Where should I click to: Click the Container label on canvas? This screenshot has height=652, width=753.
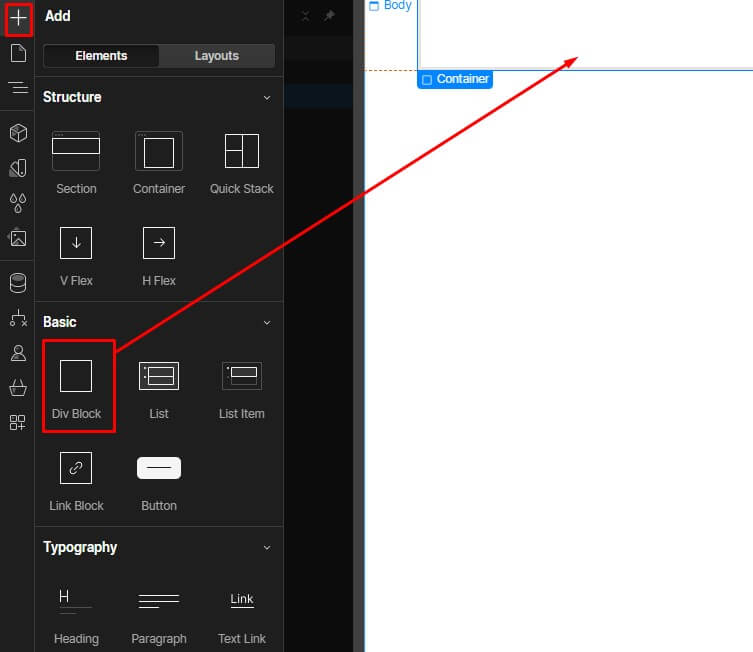pyautogui.click(x=455, y=79)
